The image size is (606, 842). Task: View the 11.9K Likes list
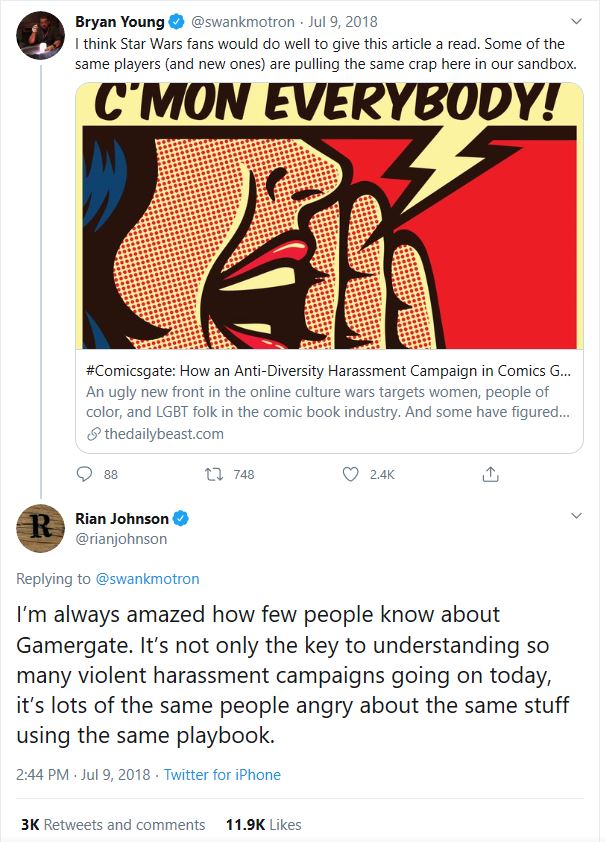(263, 825)
